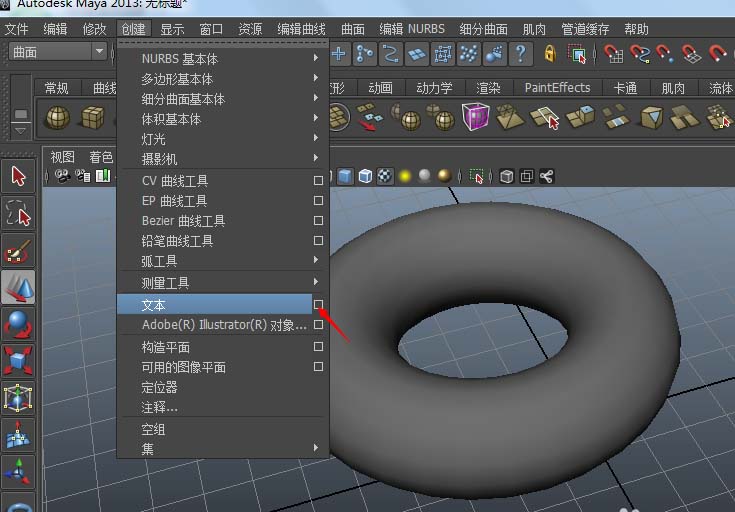Open EP Curve Tool option box

tap(318, 201)
